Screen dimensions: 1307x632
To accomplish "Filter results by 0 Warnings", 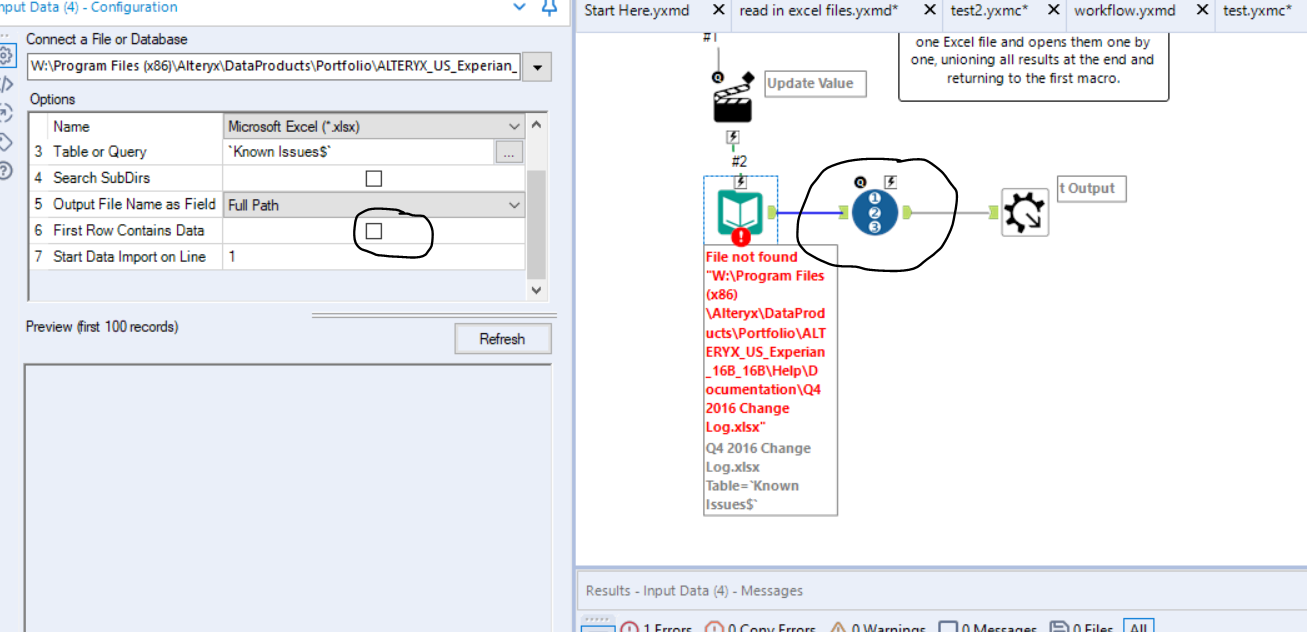I will click(876, 629).
